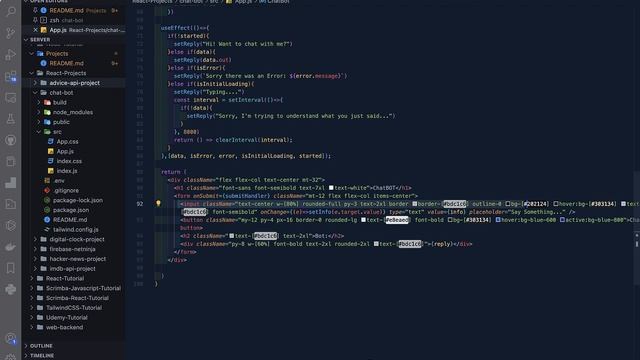This screenshot has height=360, width=640.
Task: Collapse the Projects folder
Action: [x=32, y=53]
